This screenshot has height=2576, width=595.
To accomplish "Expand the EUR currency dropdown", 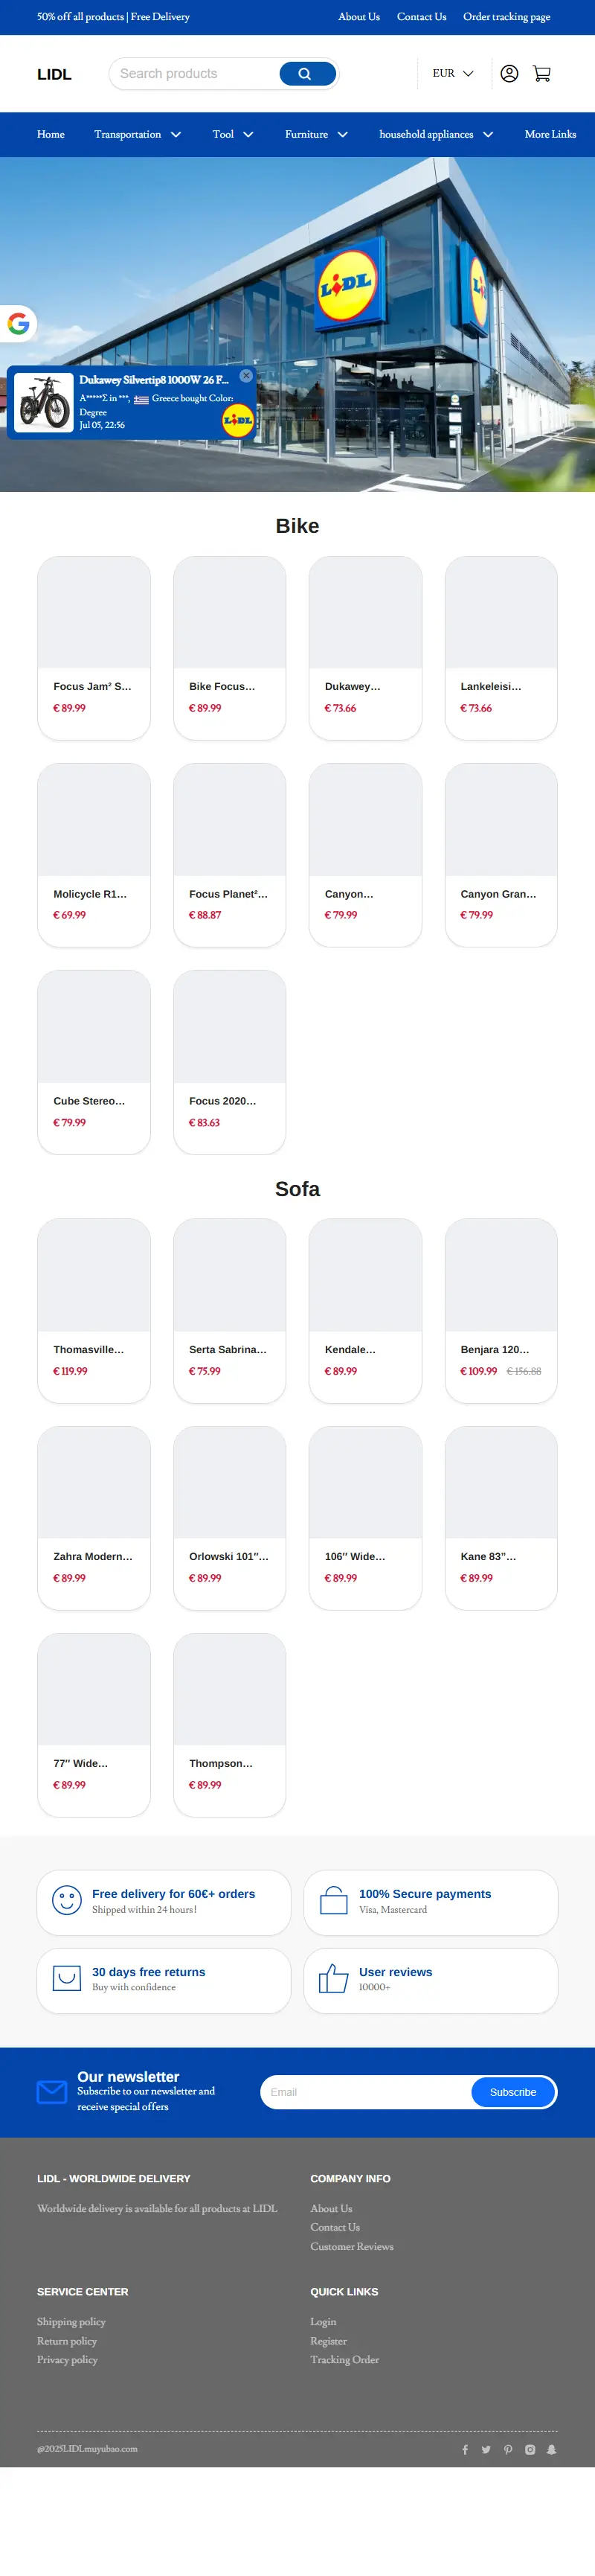I will (x=453, y=74).
